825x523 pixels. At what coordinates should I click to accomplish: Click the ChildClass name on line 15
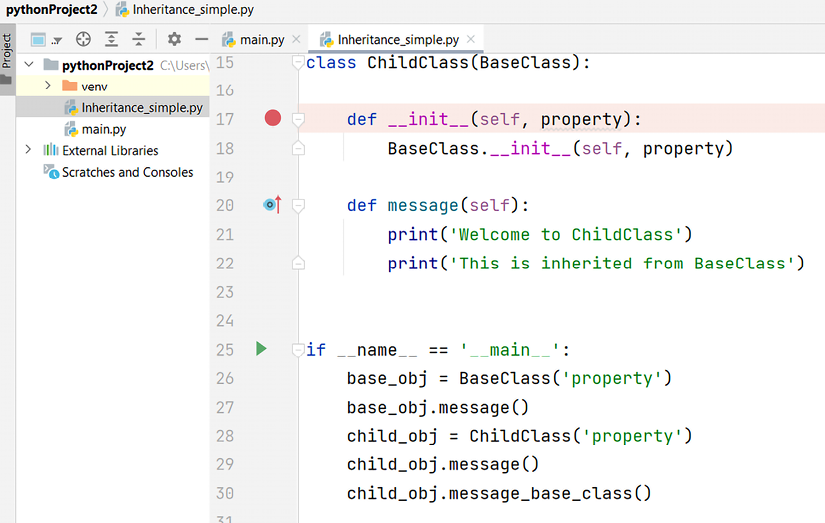(x=418, y=63)
